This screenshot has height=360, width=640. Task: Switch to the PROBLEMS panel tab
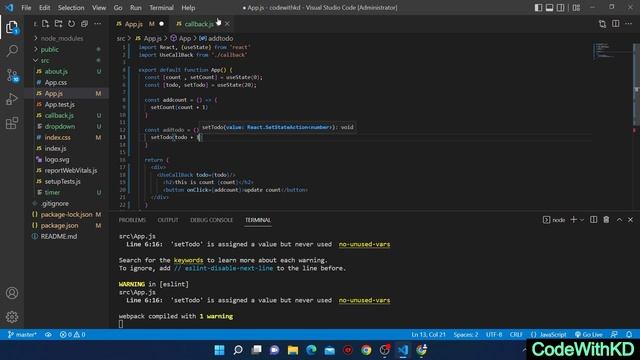point(132,220)
